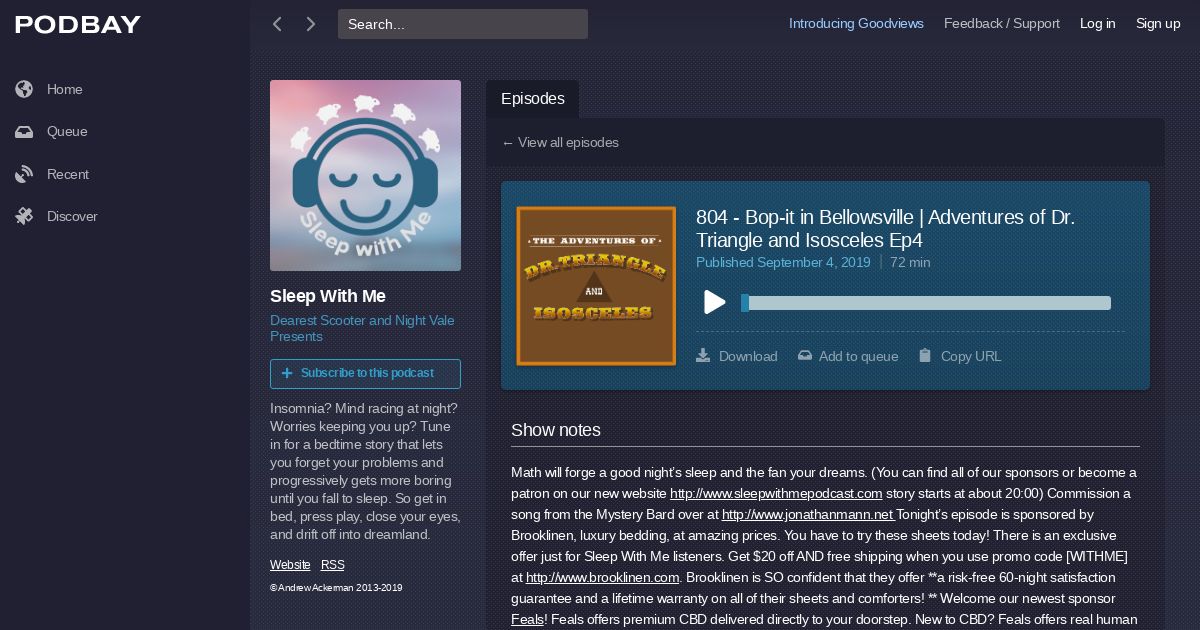Click Published September 4, 2019 date

(783, 262)
